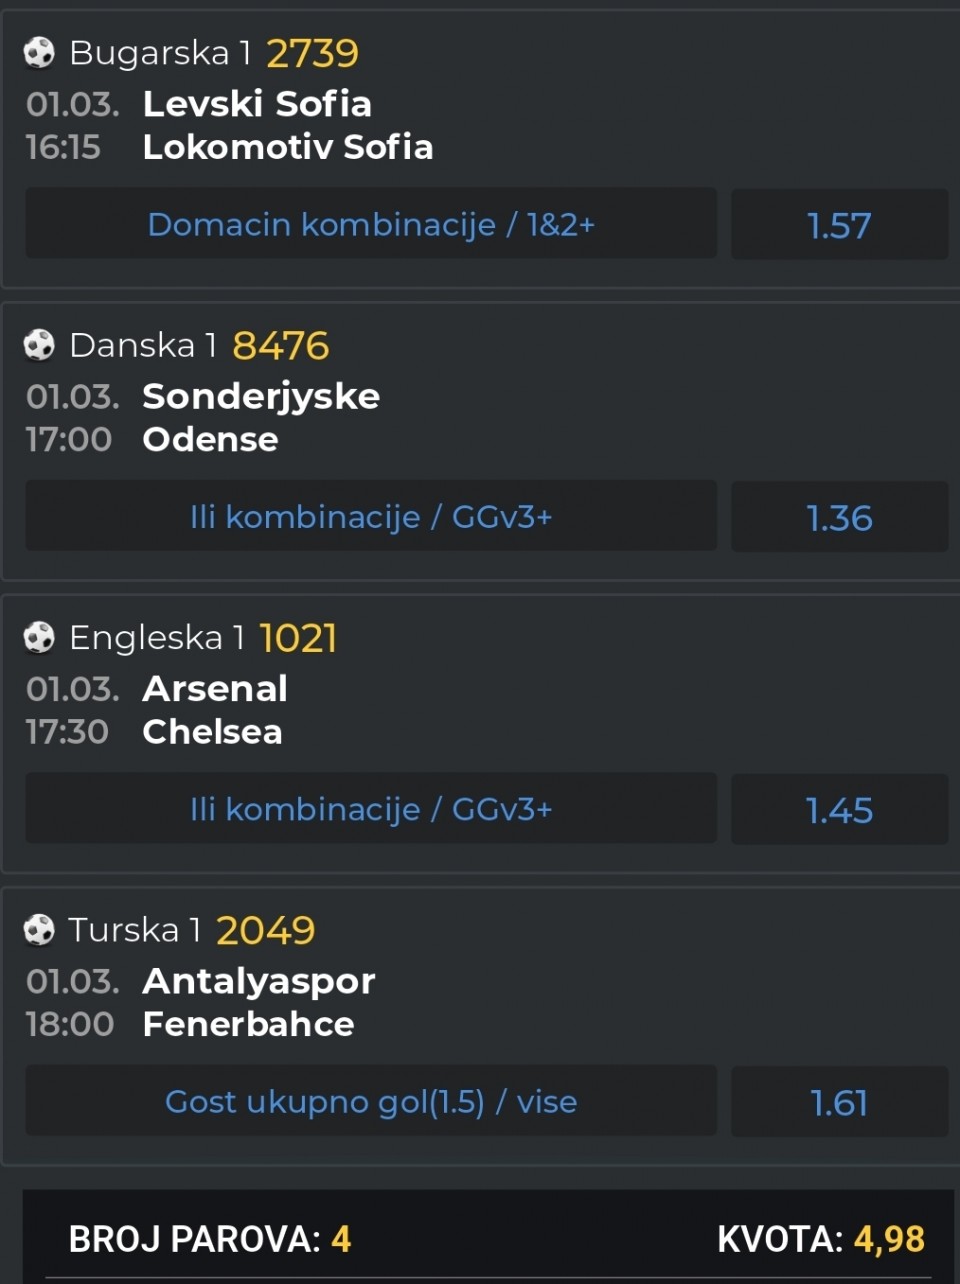Tap the 1.45 odds button
960x1284 pixels.
[839, 810]
